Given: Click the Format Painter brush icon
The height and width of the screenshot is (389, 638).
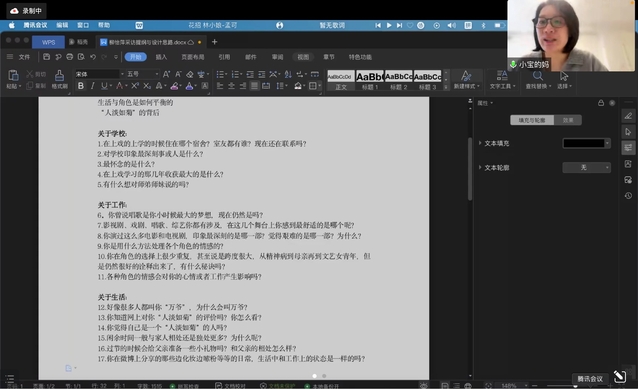Looking at the screenshot, I should 59,76.
